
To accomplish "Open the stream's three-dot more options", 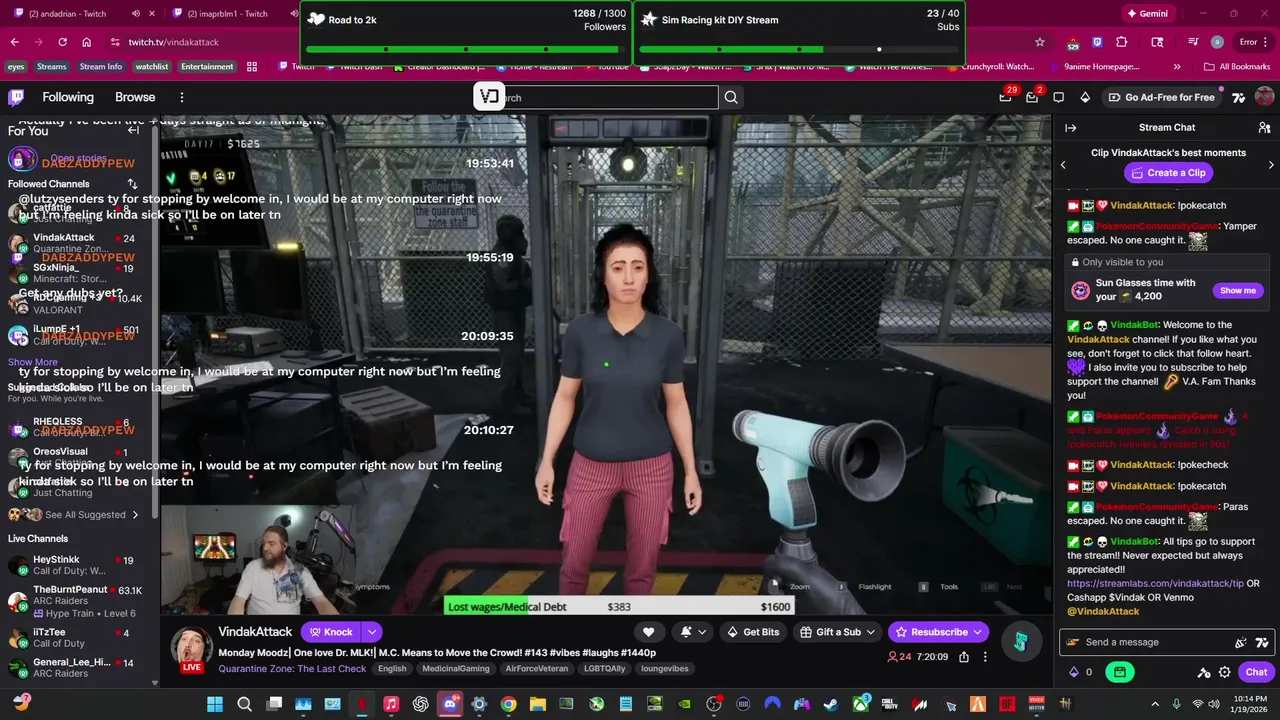I will click(985, 657).
